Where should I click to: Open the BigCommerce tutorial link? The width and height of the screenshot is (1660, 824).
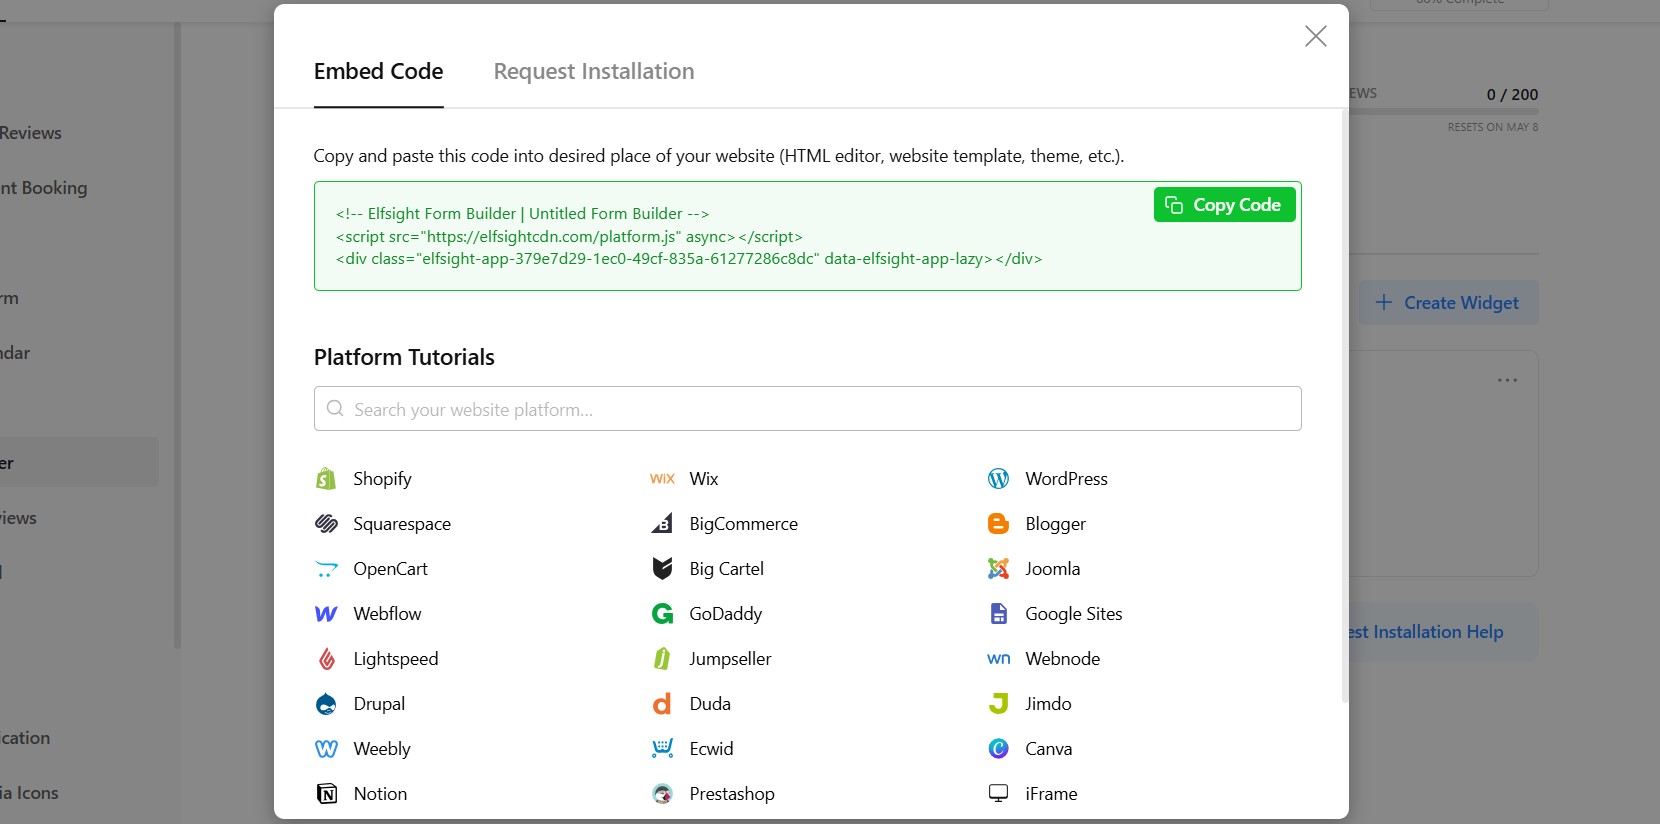tap(743, 524)
